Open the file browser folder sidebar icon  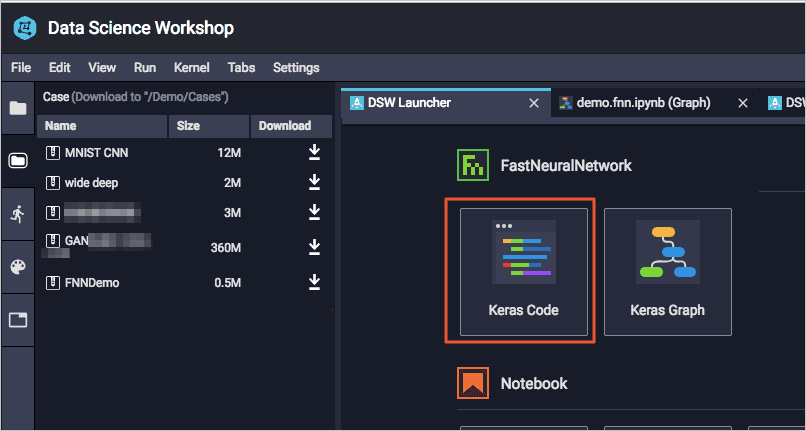(x=18, y=108)
